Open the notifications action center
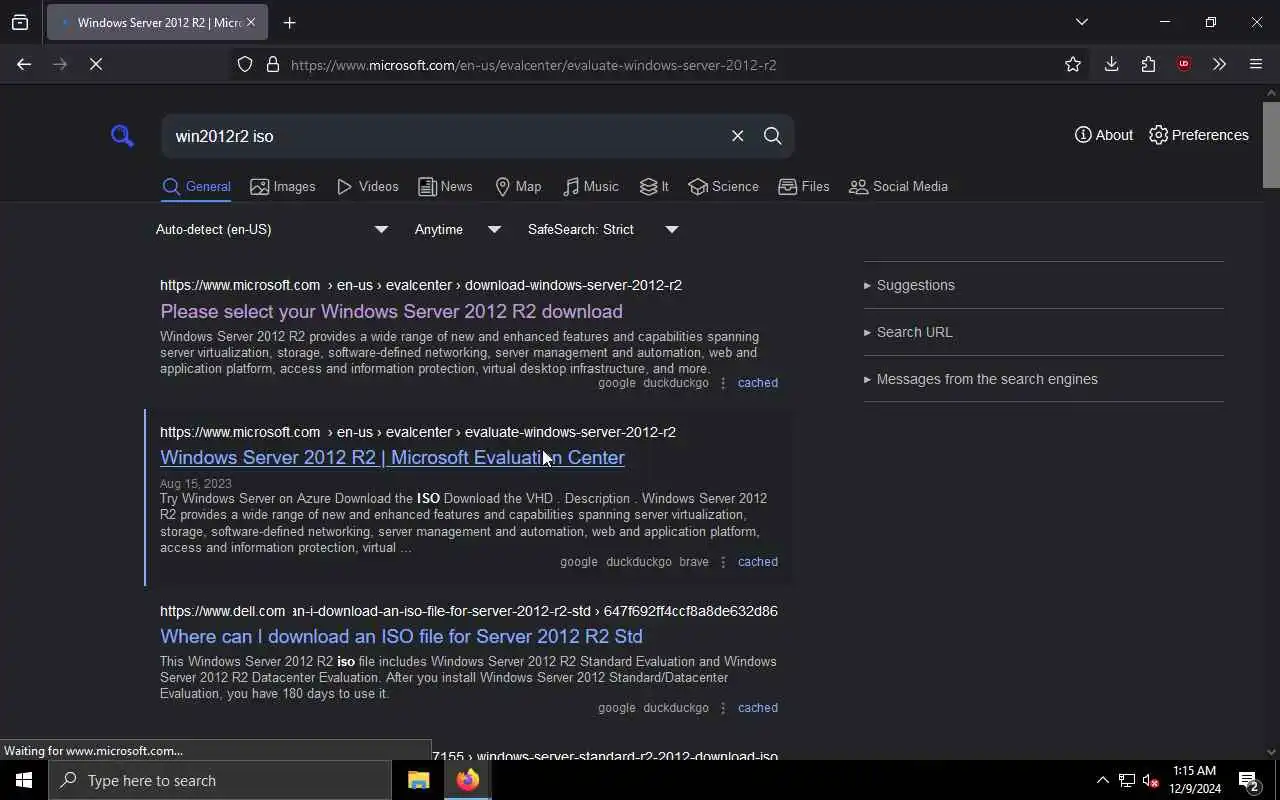Screen dimensions: 1280x800 click(1249, 780)
